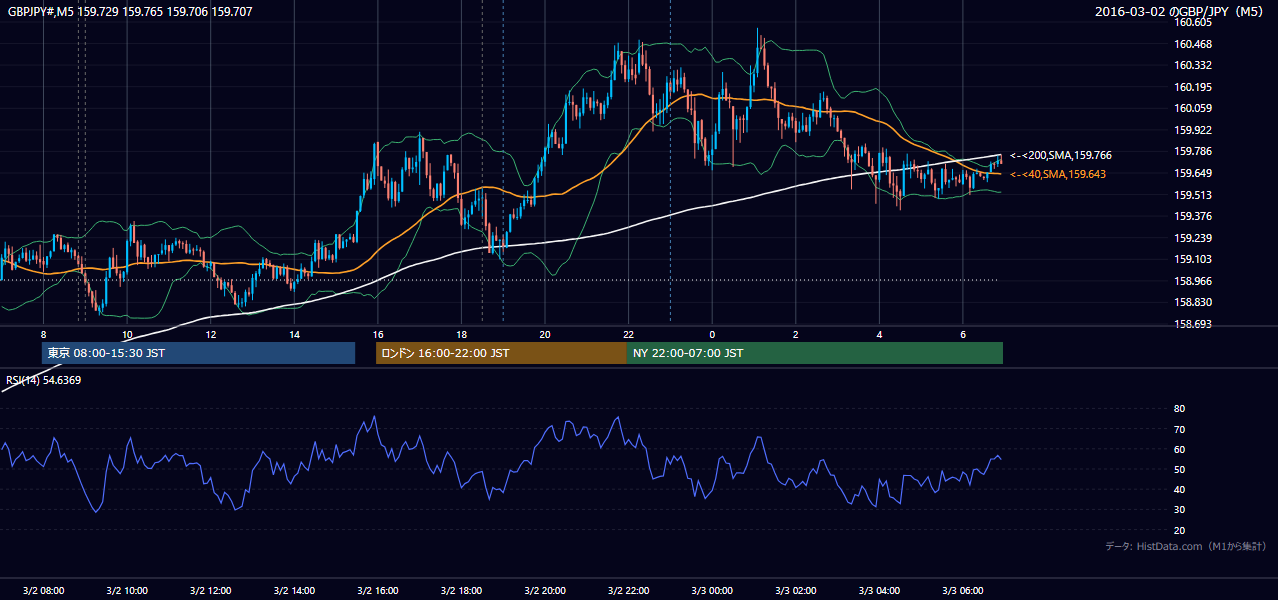This screenshot has height=600, width=1278.
Task: Click price level 159.376 on the axis
Action: coord(1193,216)
